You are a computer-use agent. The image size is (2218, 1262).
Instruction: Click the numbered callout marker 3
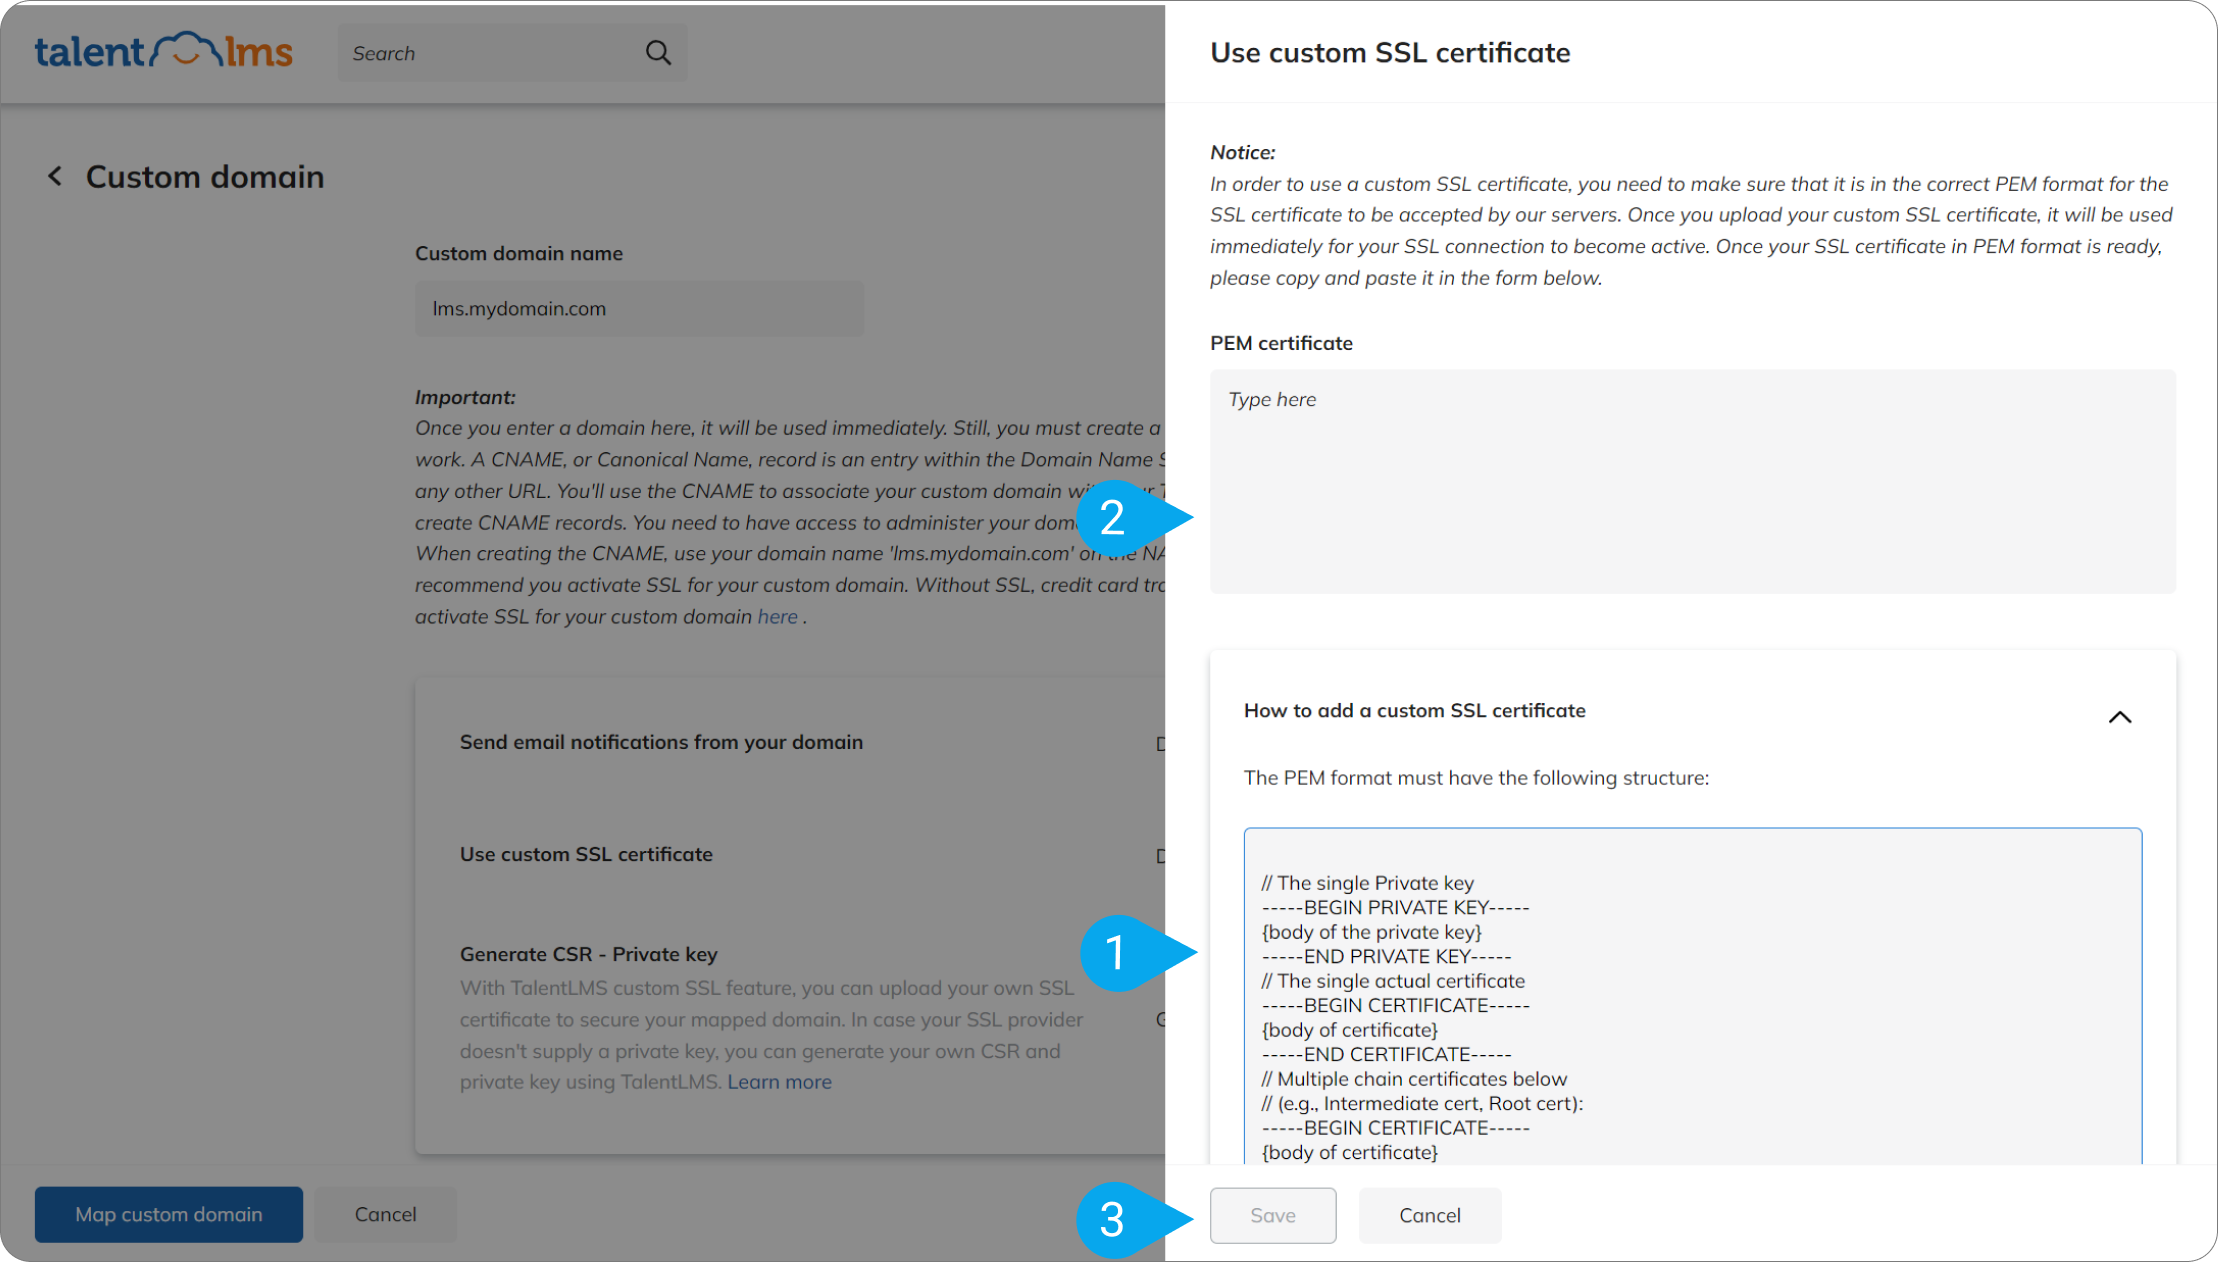pyautogui.click(x=1112, y=1219)
